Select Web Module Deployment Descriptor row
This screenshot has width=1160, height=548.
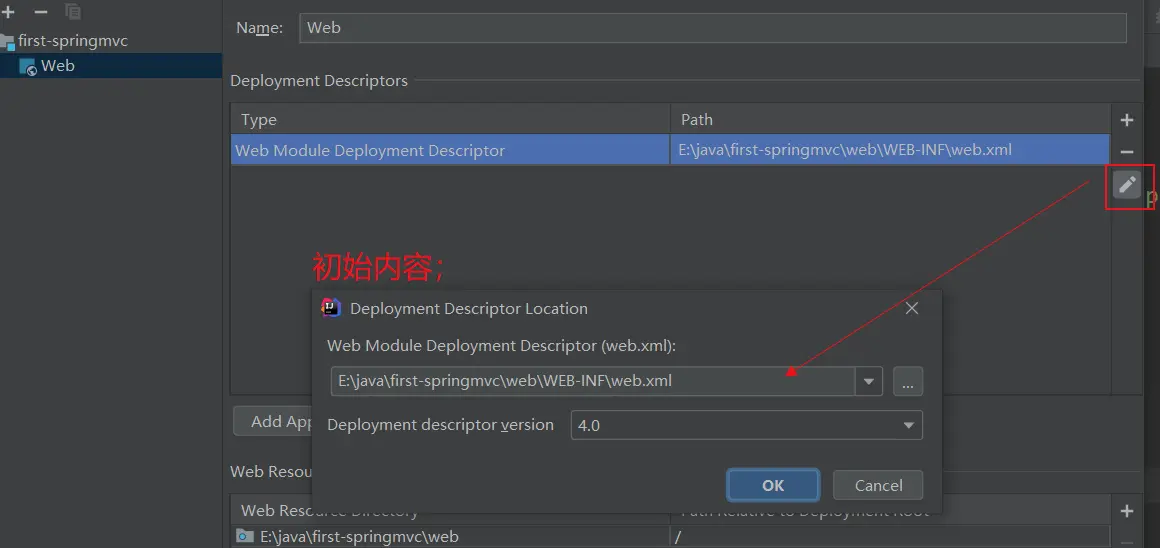click(670, 150)
